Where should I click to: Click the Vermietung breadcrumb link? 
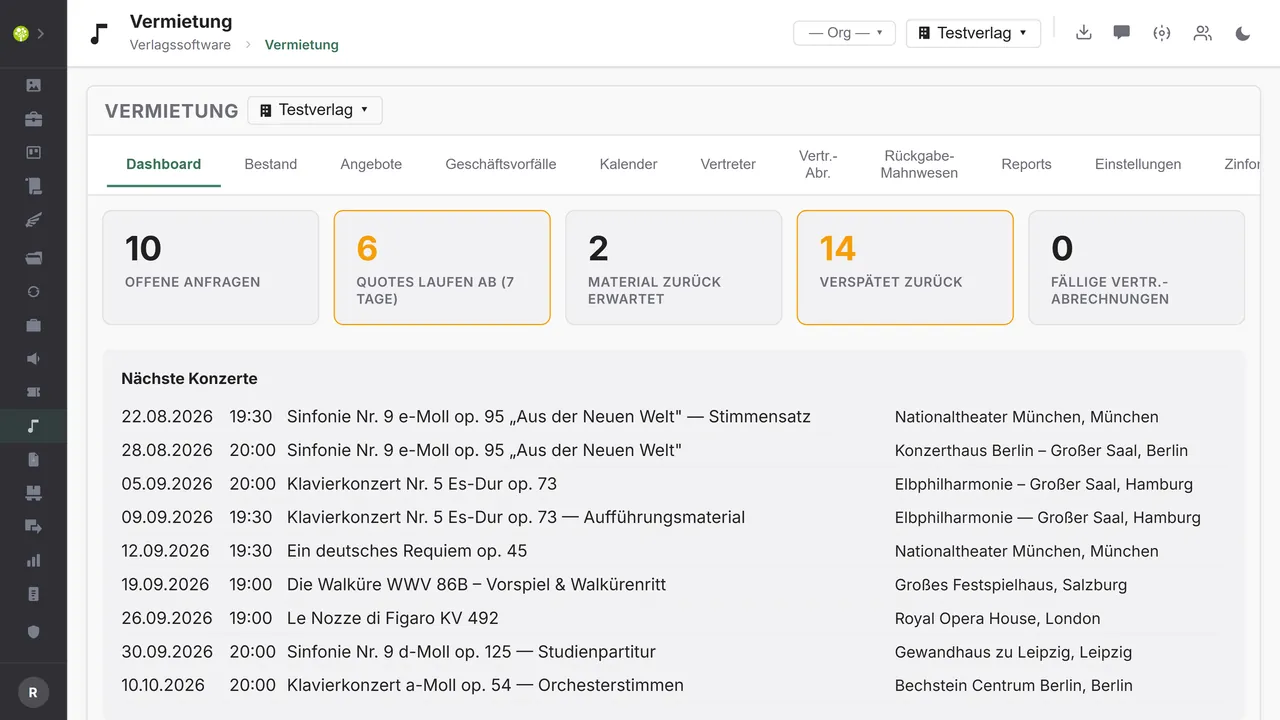302,45
